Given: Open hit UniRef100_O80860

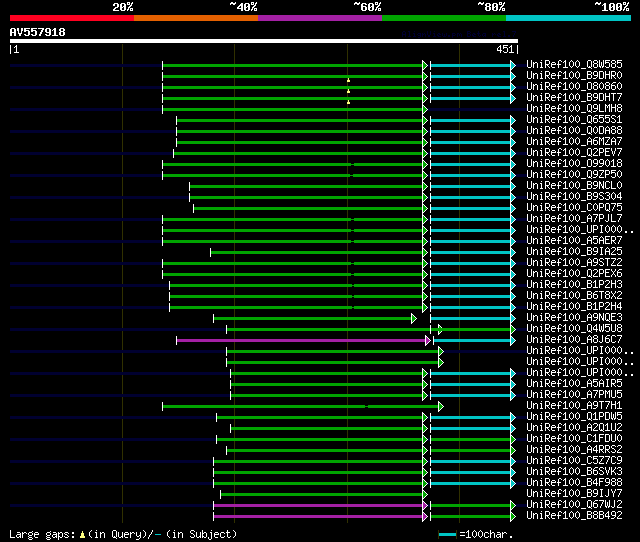Looking at the screenshot, I should [574, 86].
